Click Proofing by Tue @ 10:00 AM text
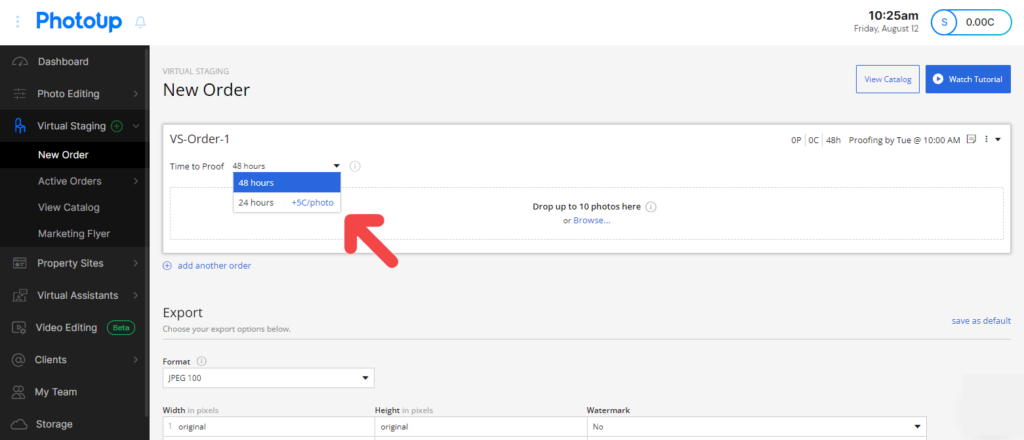The image size is (1024, 440). click(x=904, y=140)
